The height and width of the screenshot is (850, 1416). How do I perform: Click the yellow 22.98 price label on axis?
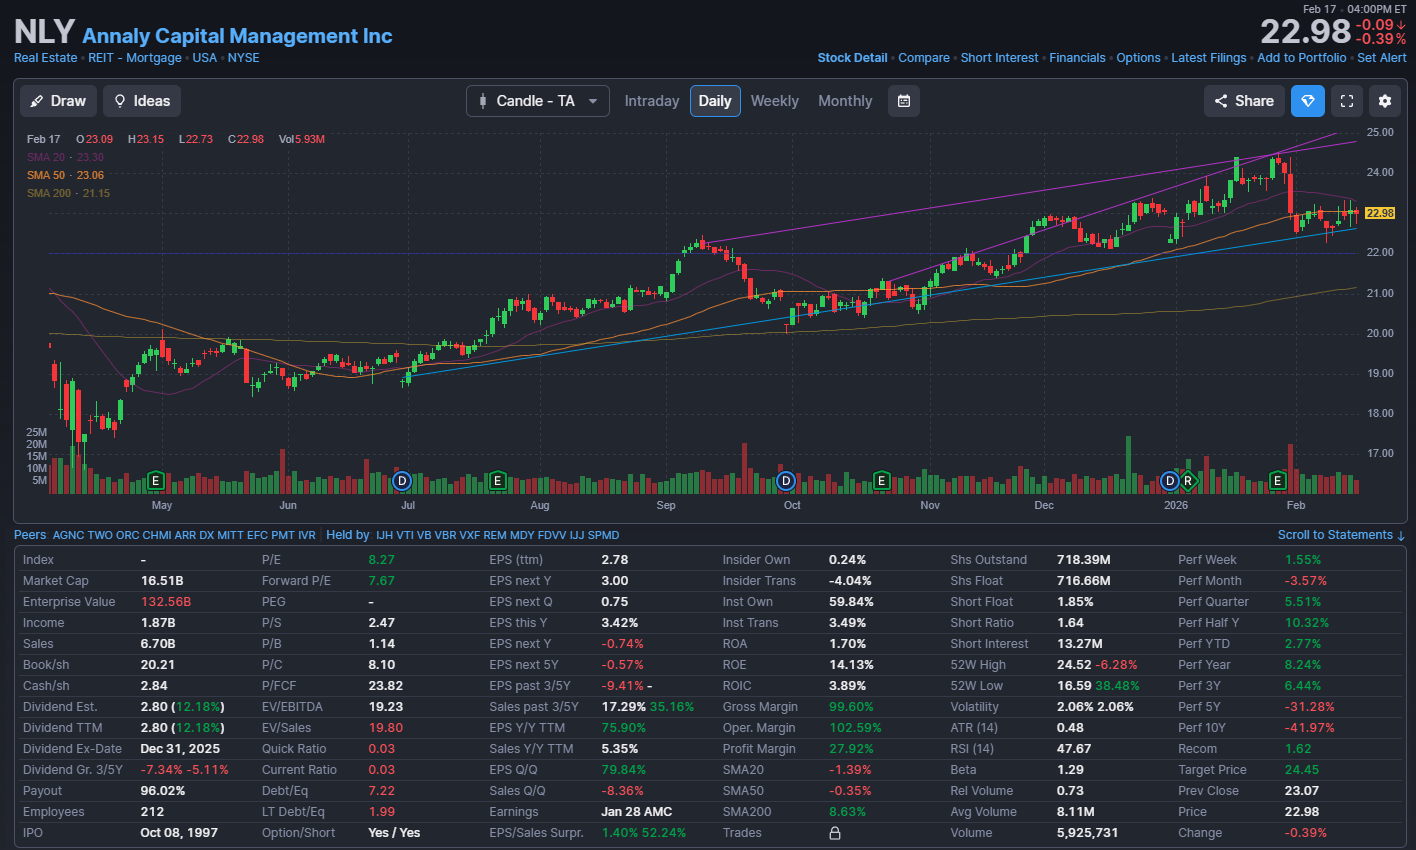tap(1380, 213)
